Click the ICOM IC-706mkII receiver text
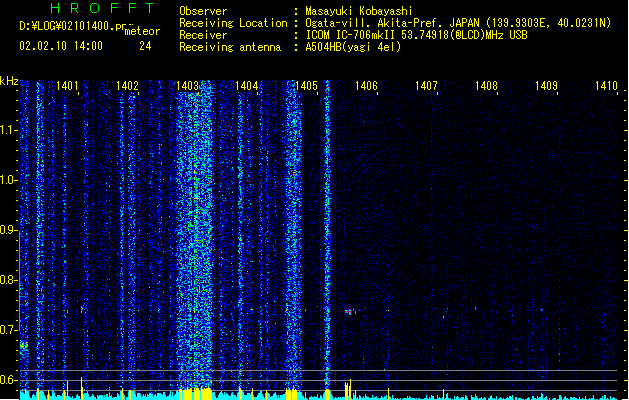Image resolution: width=629 pixels, height=400 pixels. tap(416, 35)
